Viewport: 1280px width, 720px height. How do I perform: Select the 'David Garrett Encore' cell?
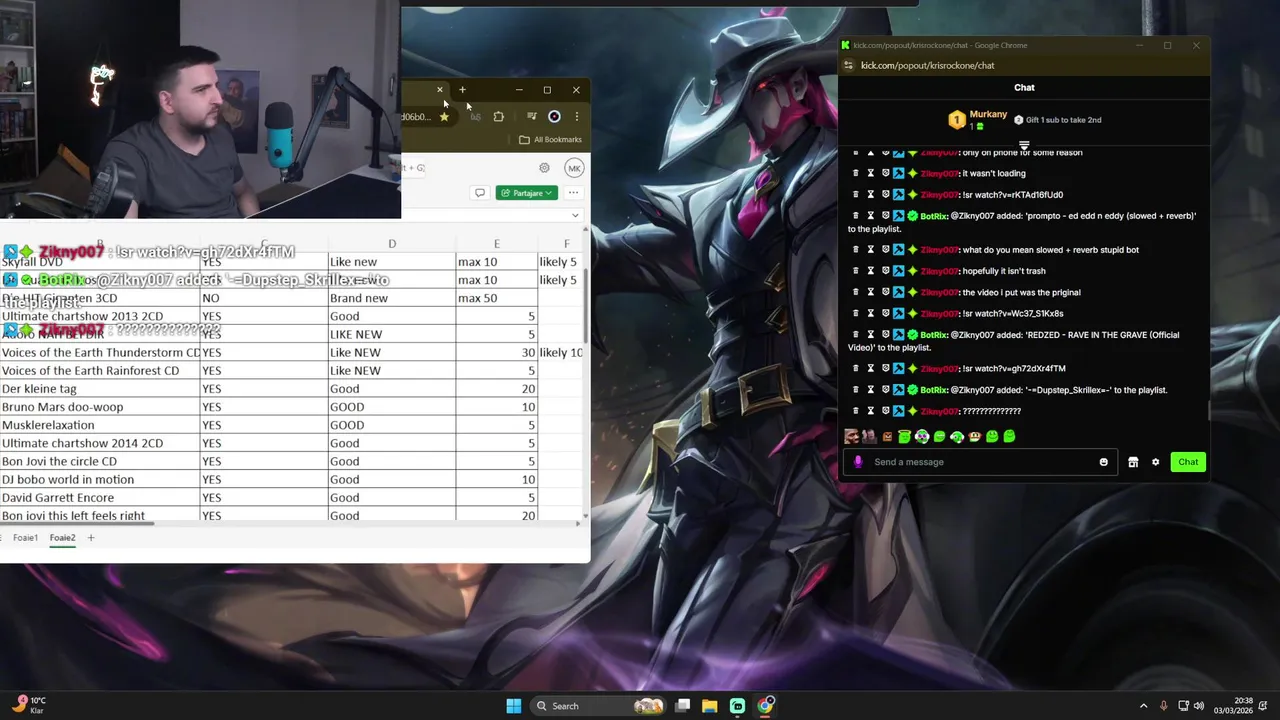pos(100,498)
